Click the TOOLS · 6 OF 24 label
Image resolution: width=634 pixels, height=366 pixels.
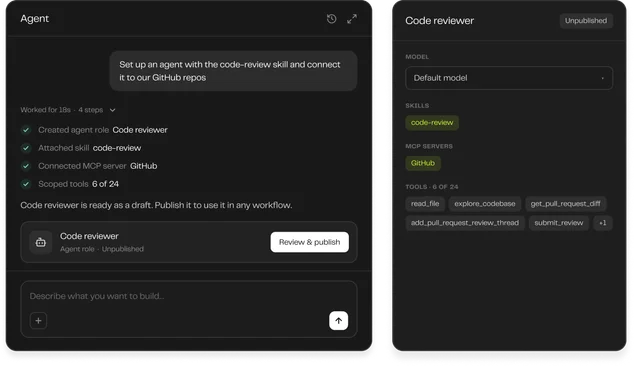431,187
